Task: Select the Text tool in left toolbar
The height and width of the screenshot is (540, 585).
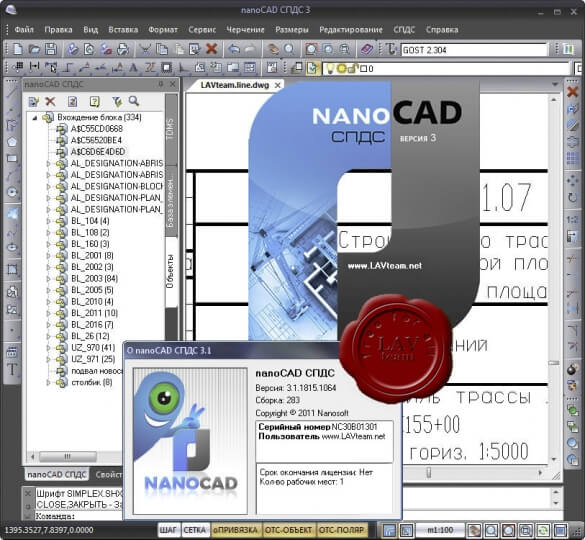Action: point(12,369)
